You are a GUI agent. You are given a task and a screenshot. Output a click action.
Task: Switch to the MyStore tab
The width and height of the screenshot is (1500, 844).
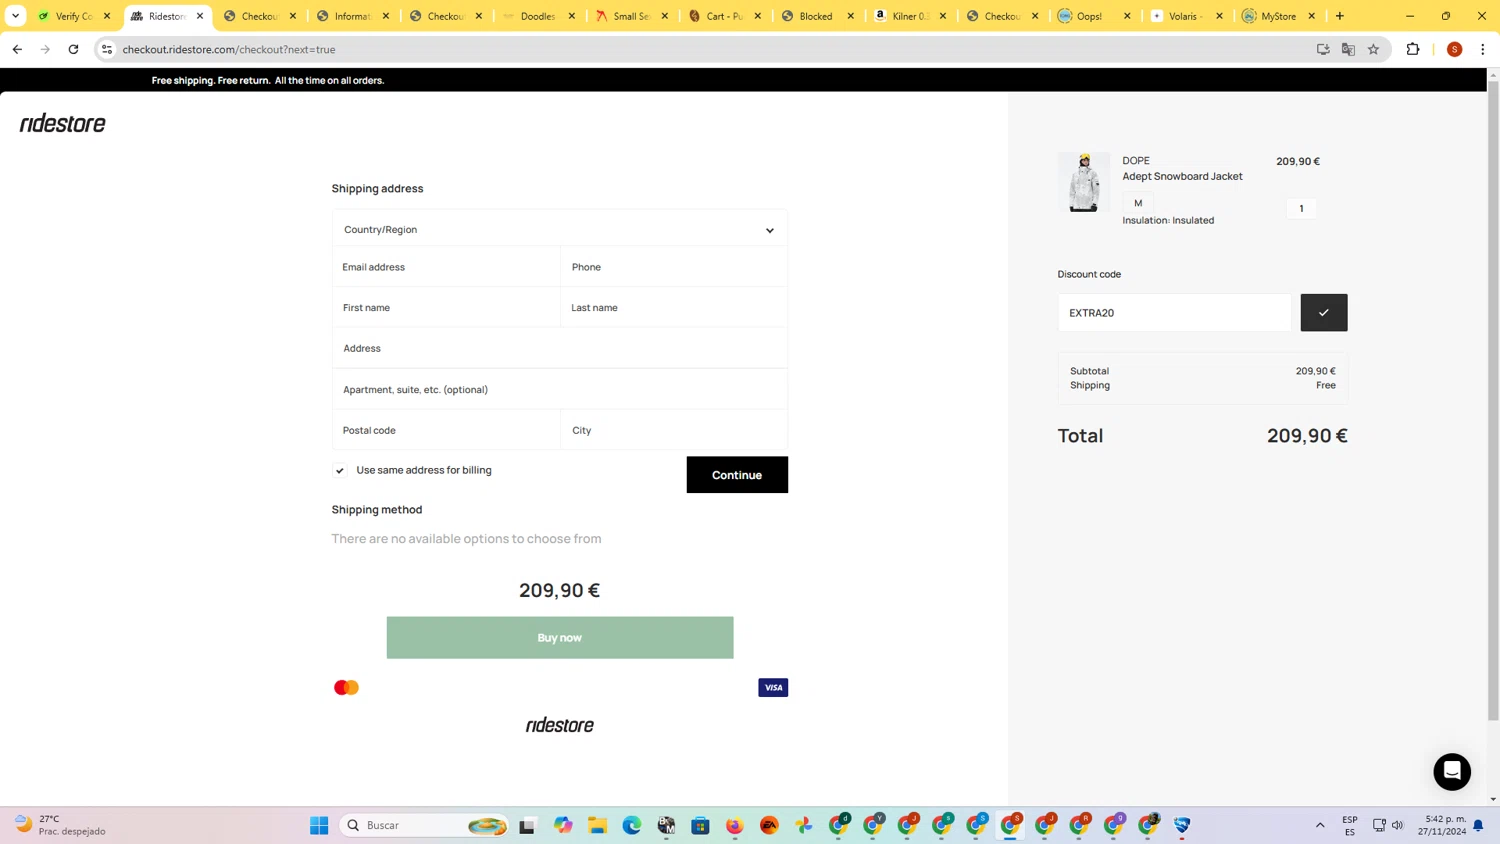1279,16
